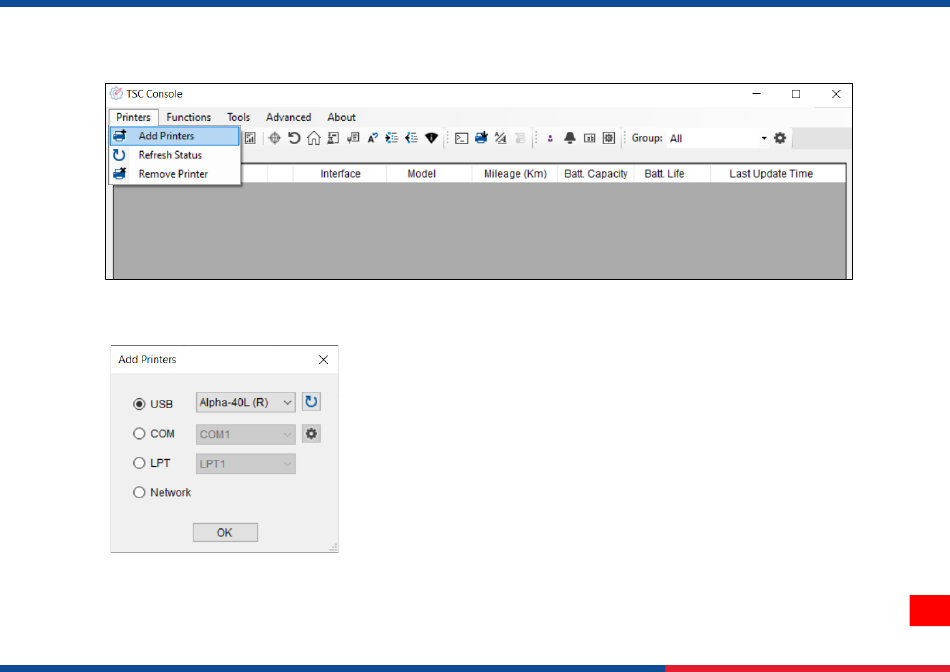
Task: Click the Model column header
Action: 430,174
